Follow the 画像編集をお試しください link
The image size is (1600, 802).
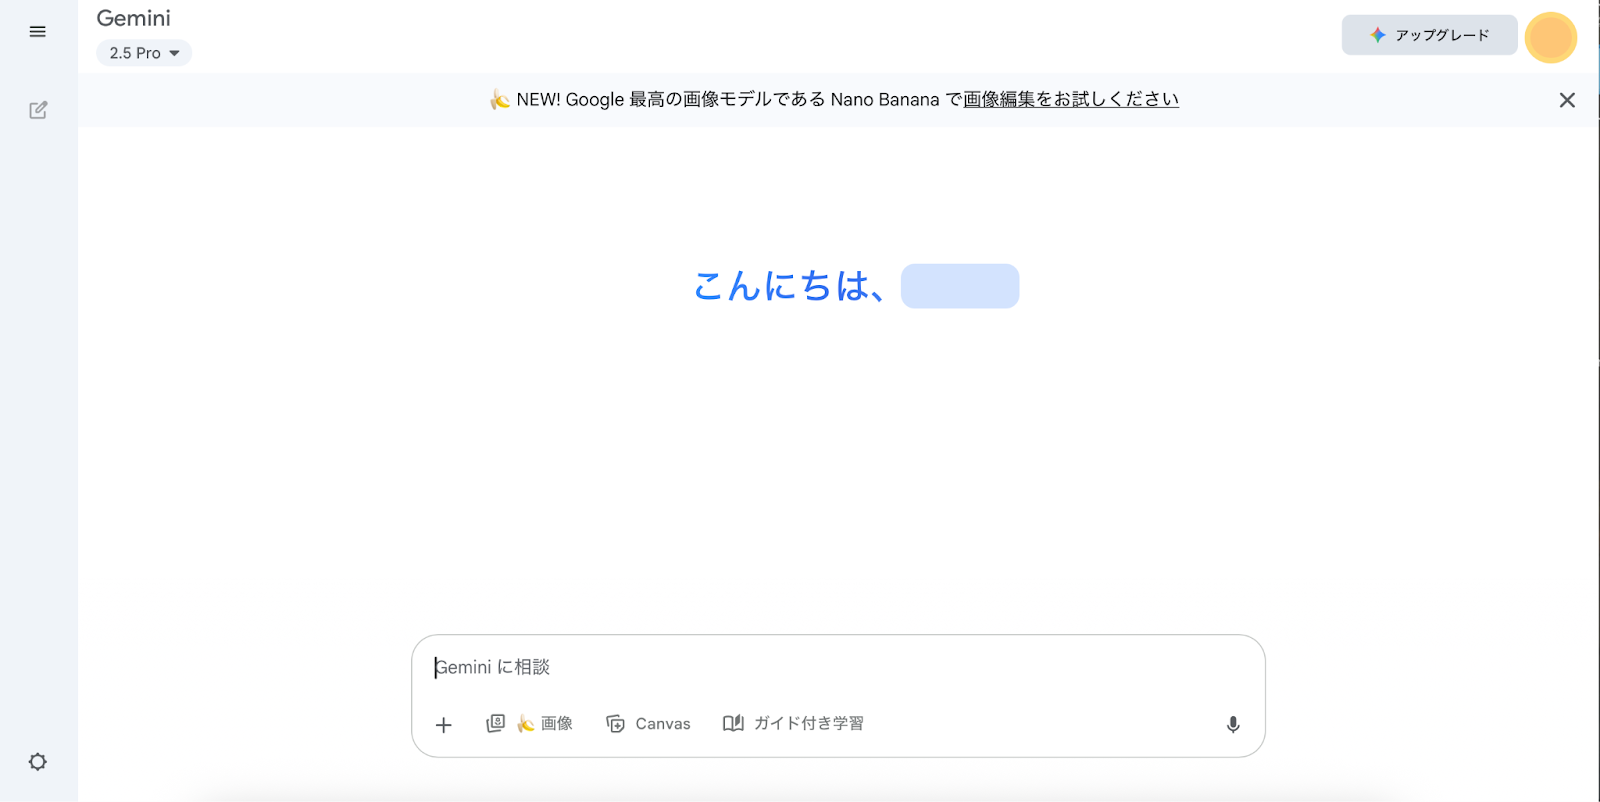pyautogui.click(x=1070, y=99)
